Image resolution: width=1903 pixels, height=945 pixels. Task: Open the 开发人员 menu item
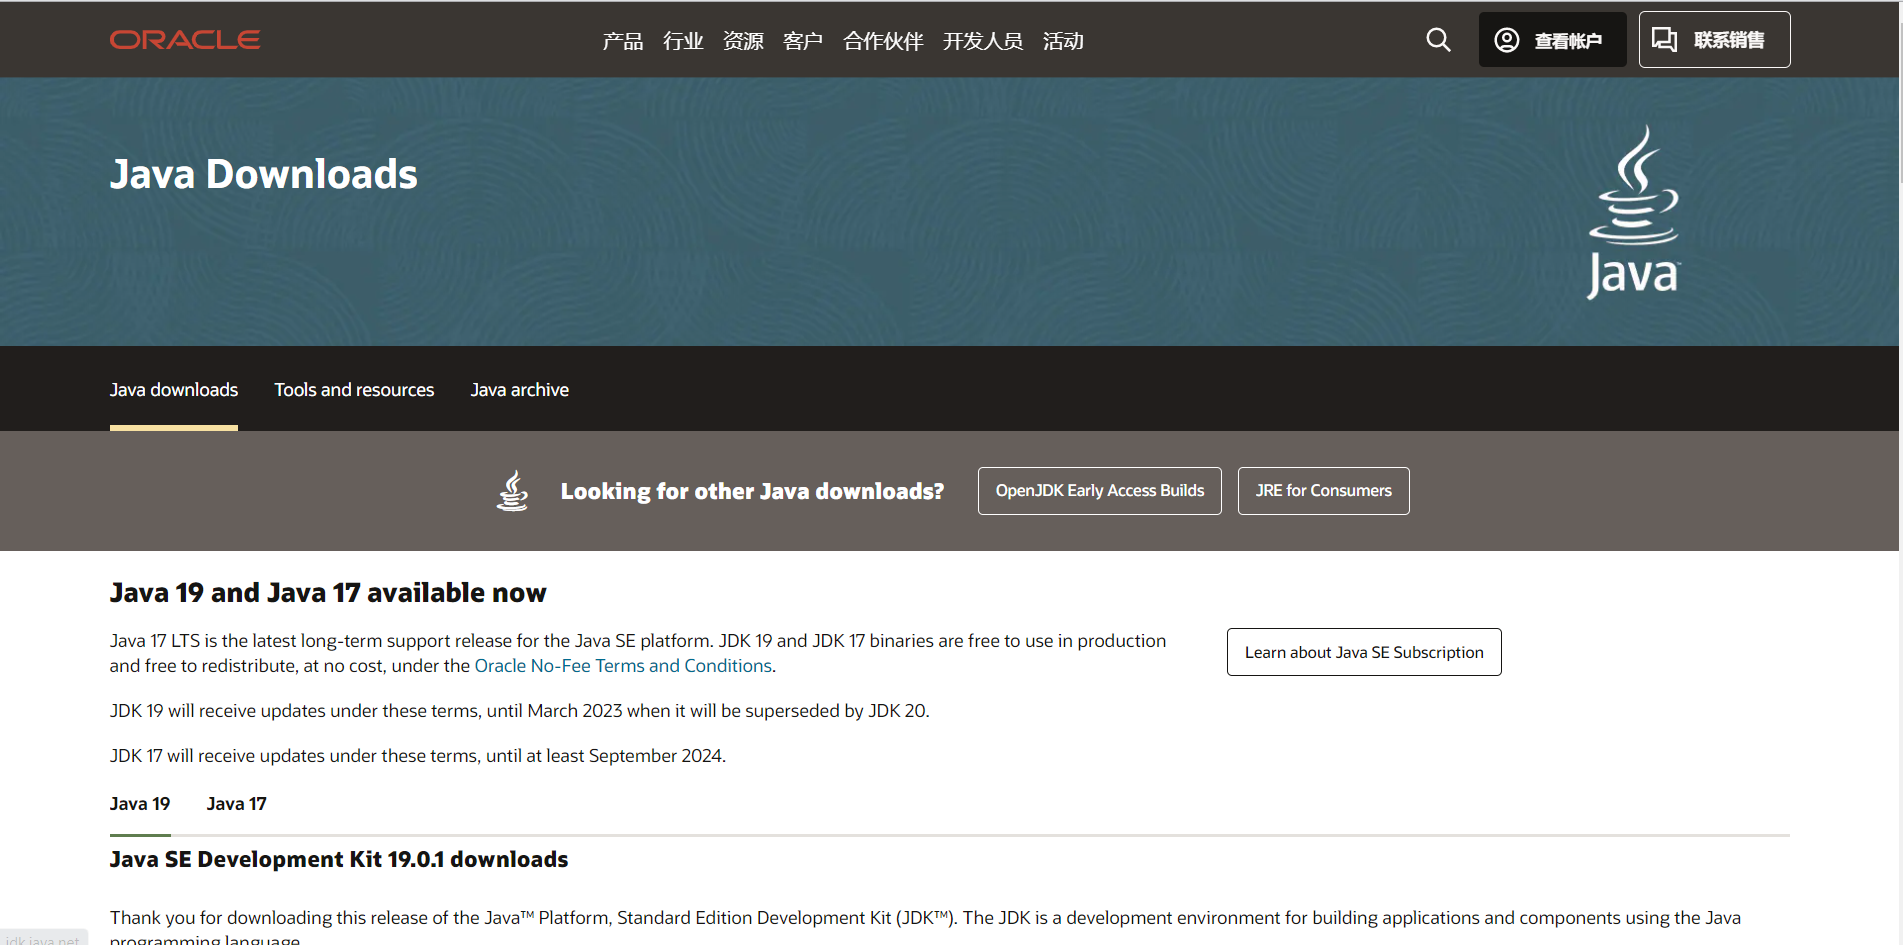click(982, 41)
